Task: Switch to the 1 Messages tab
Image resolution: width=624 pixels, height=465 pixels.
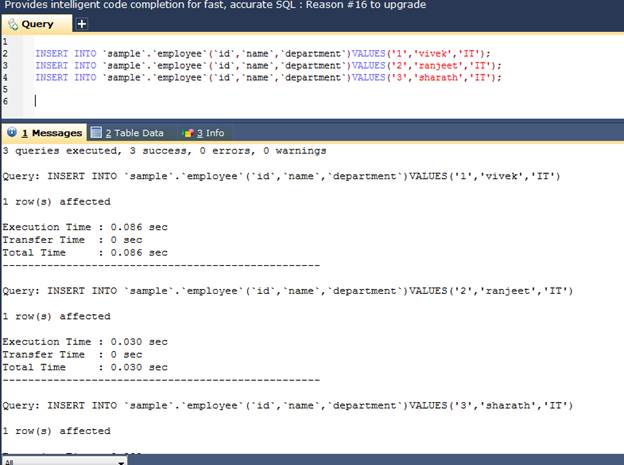Action: (44, 133)
